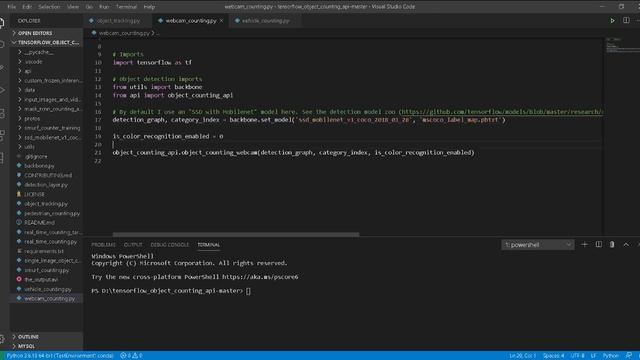Open pedestrian_counting.py in explorer
The height and width of the screenshot is (360, 640).
point(52,213)
